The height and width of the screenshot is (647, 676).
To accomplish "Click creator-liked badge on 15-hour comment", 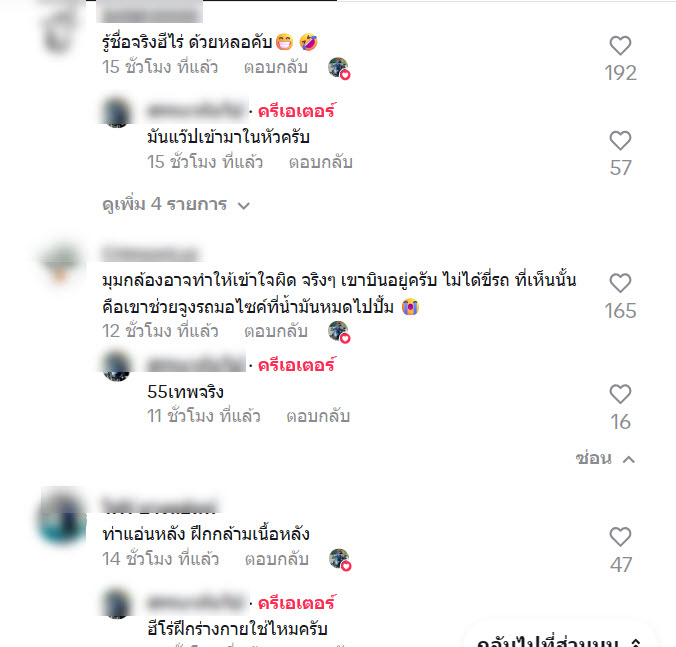I will click(339, 68).
